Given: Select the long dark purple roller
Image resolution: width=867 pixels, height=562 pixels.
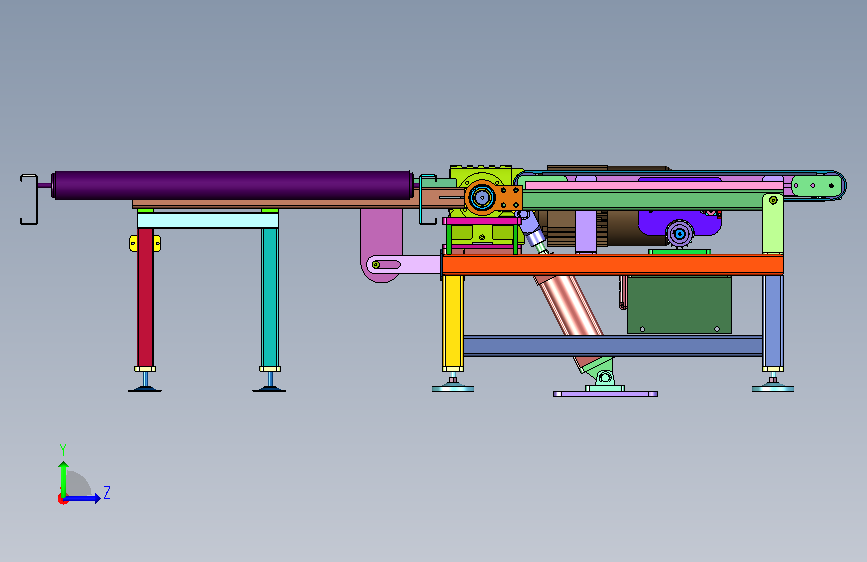Looking at the screenshot, I should pos(232,185).
